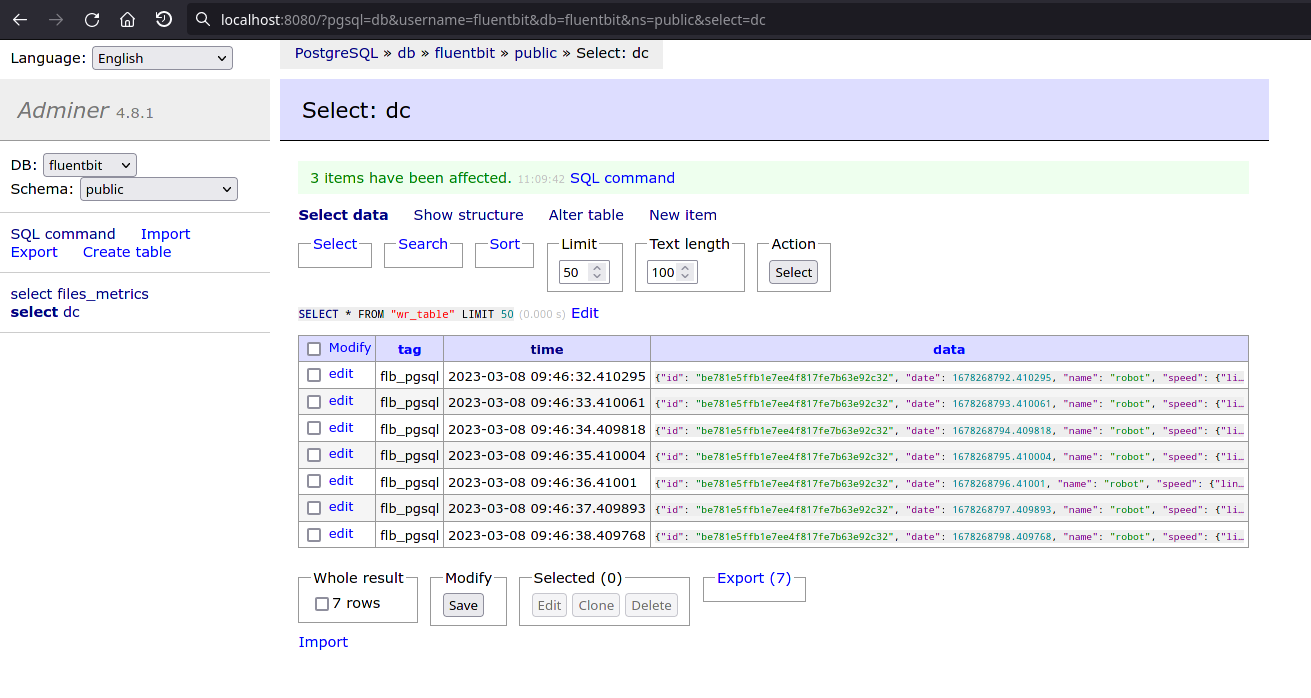Click the Import link below the table
This screenshot has width=1311, height=698.
(x=323, y=642)
